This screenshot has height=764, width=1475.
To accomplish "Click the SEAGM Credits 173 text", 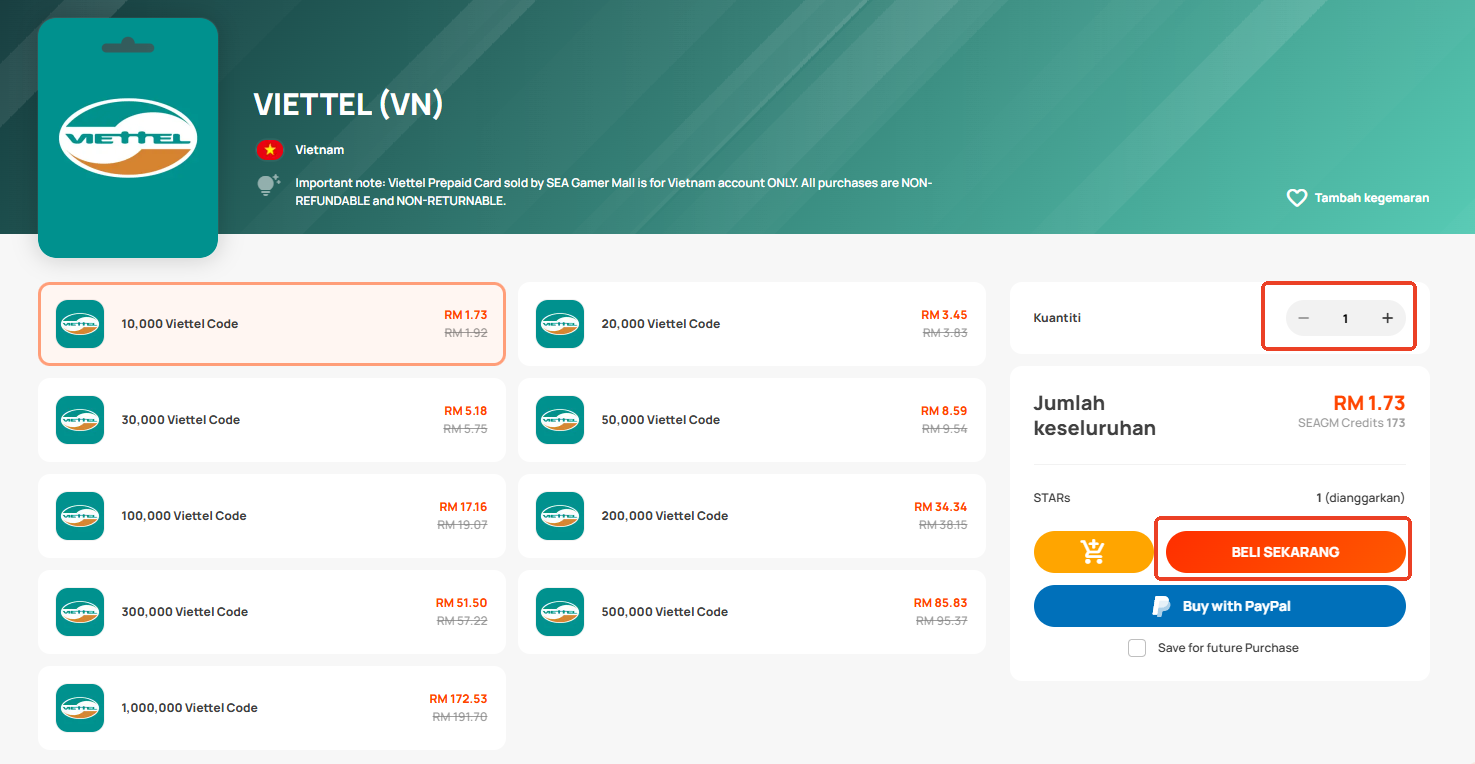I will point(1352,423).
